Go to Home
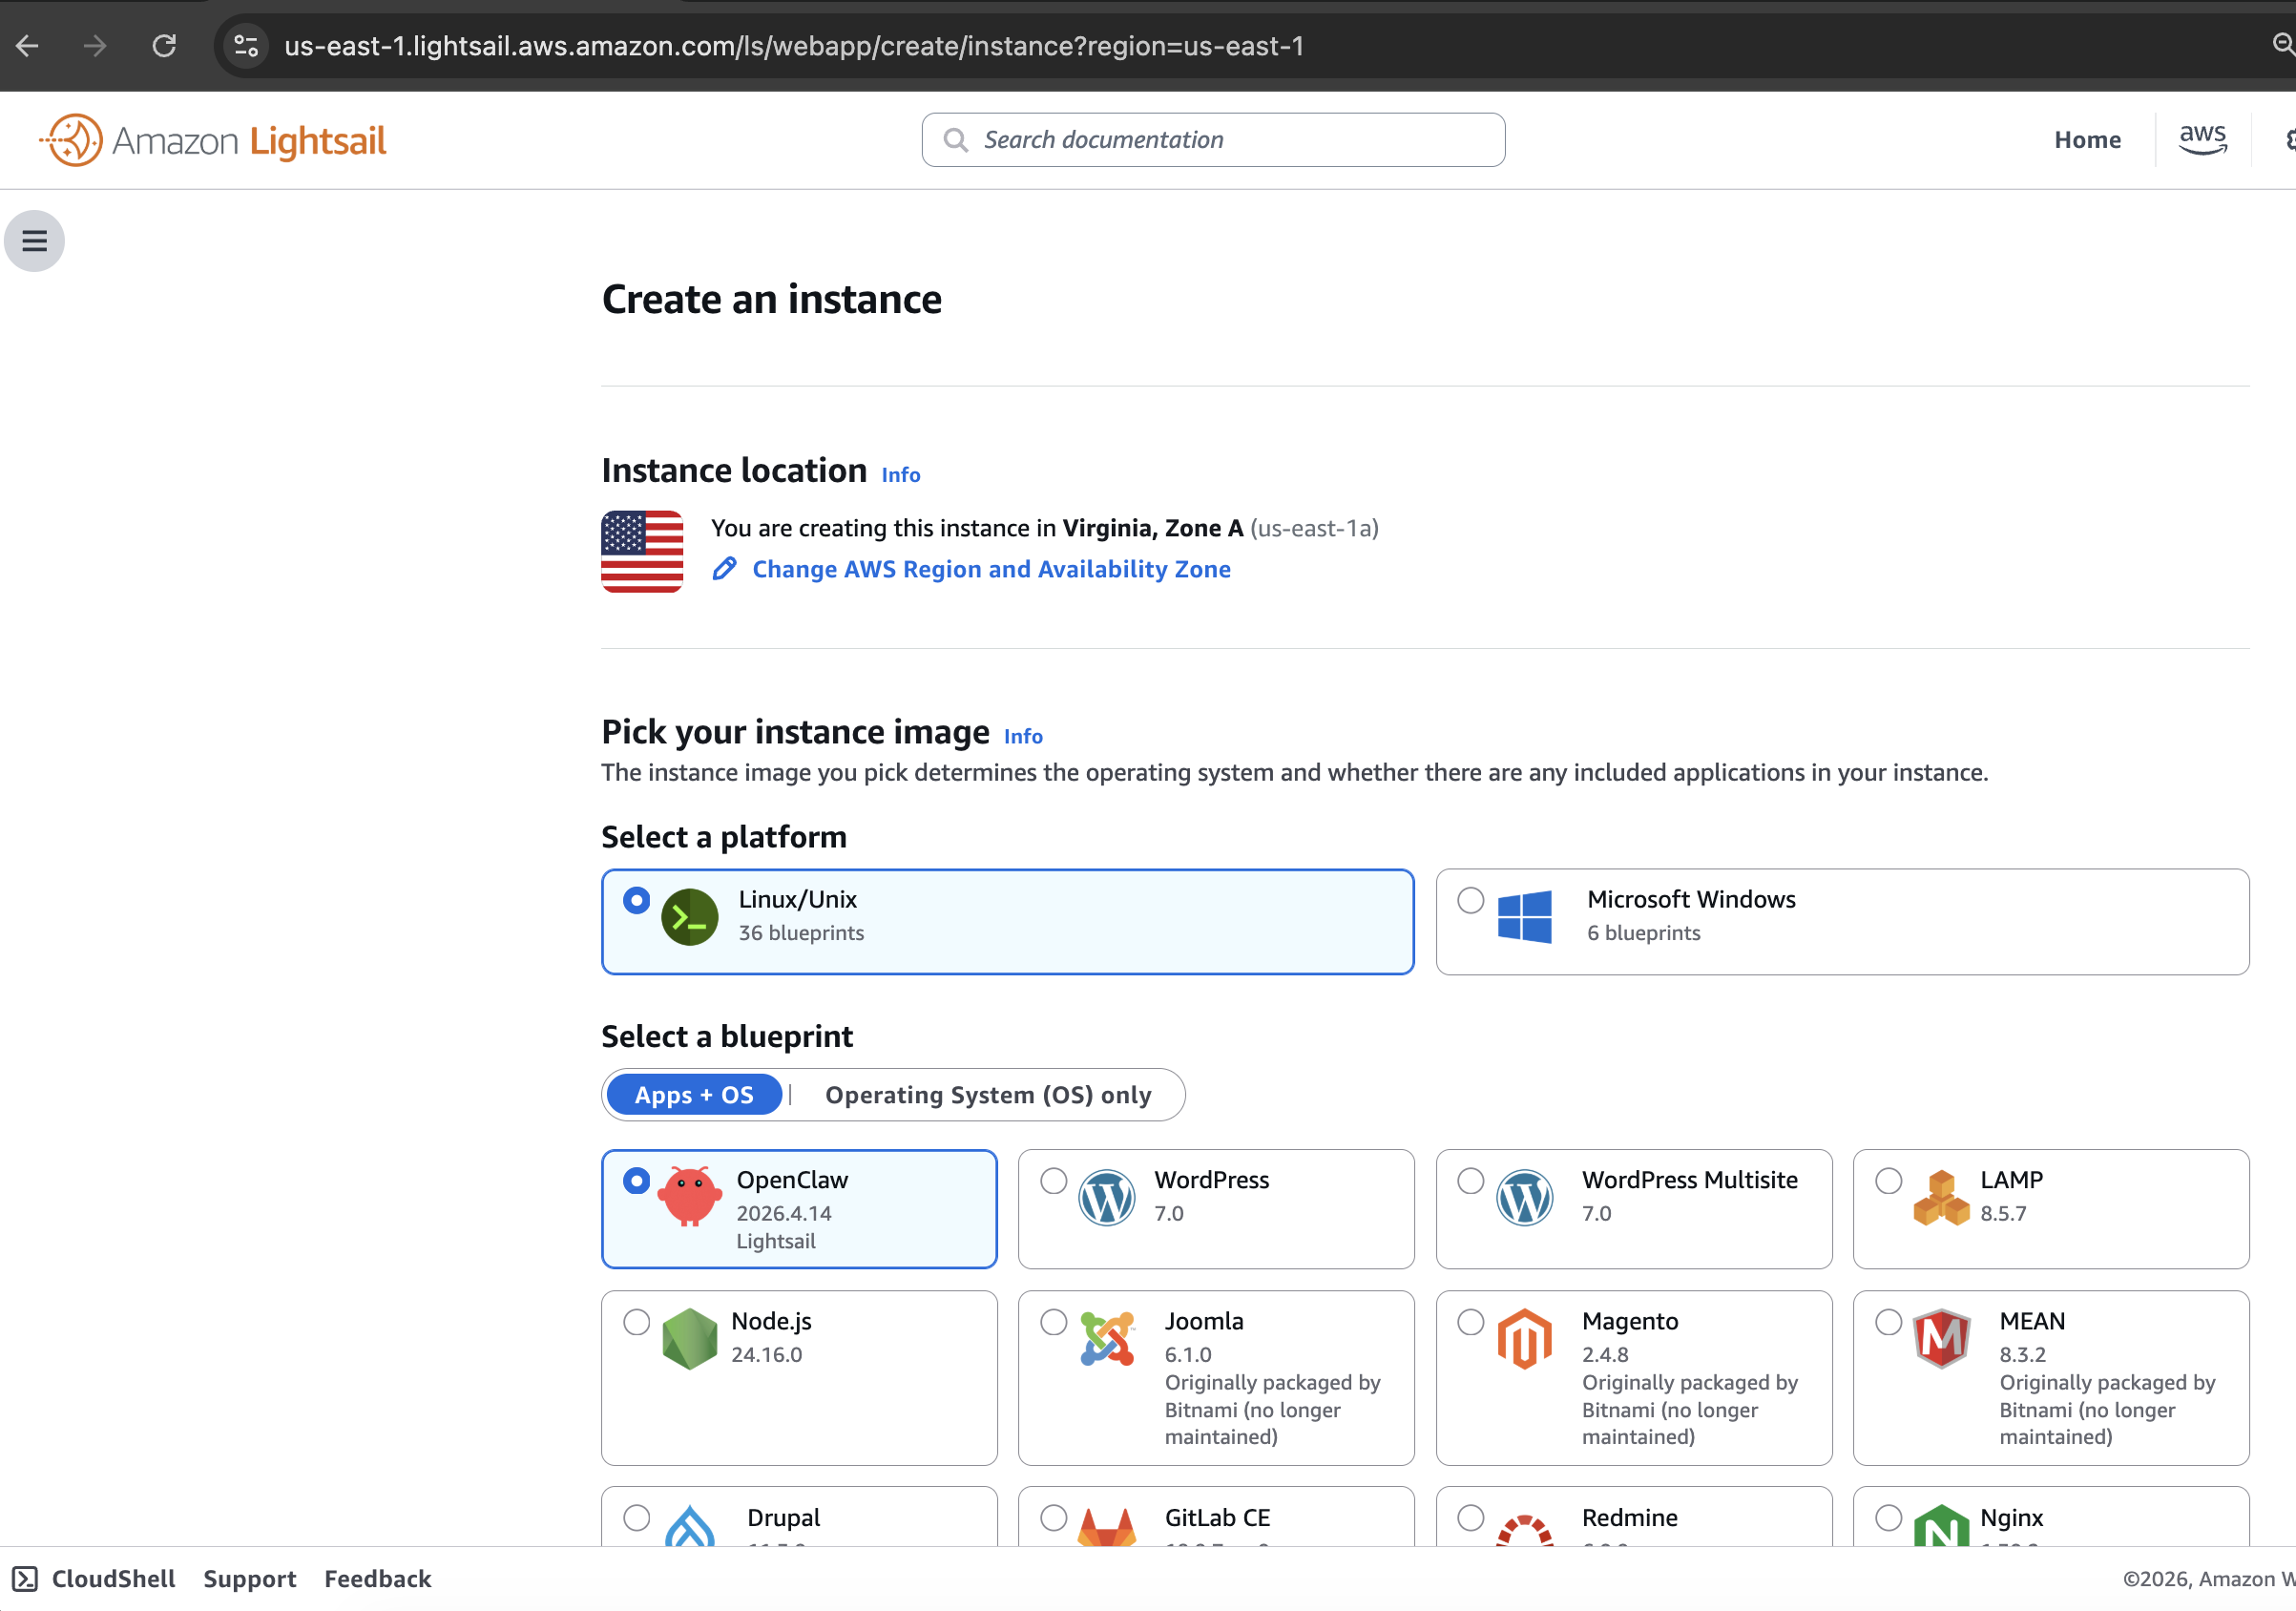 click(2087, 140)
